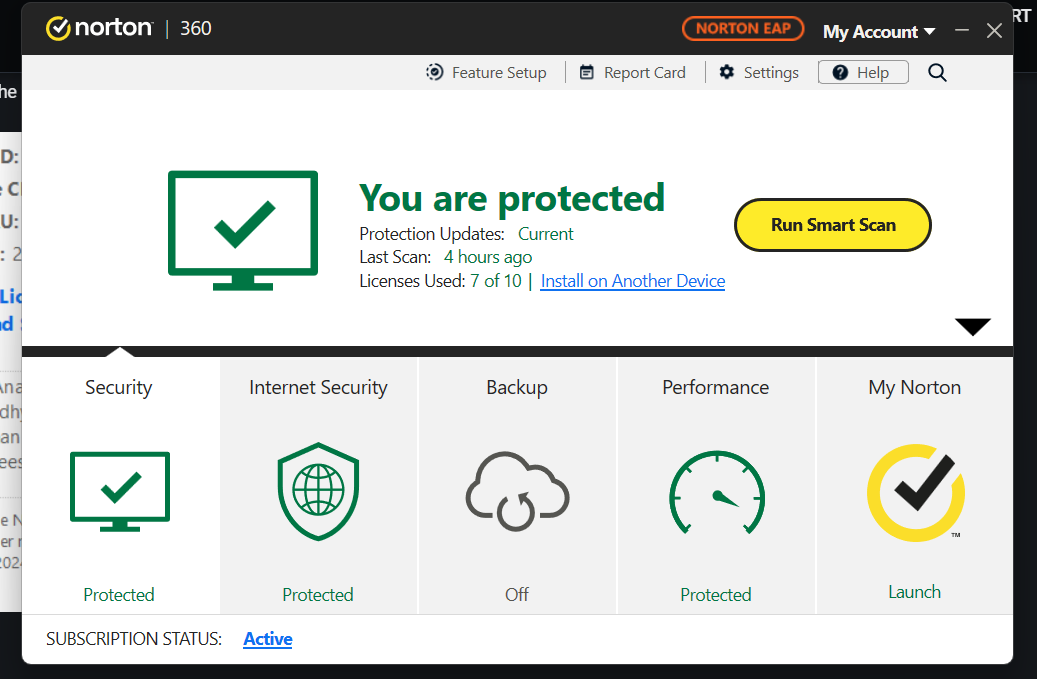Image resolution: width=1037 pixels, height=679 pixels.
Task: Expand the My Account dropdown
Action: coord(879,31)
